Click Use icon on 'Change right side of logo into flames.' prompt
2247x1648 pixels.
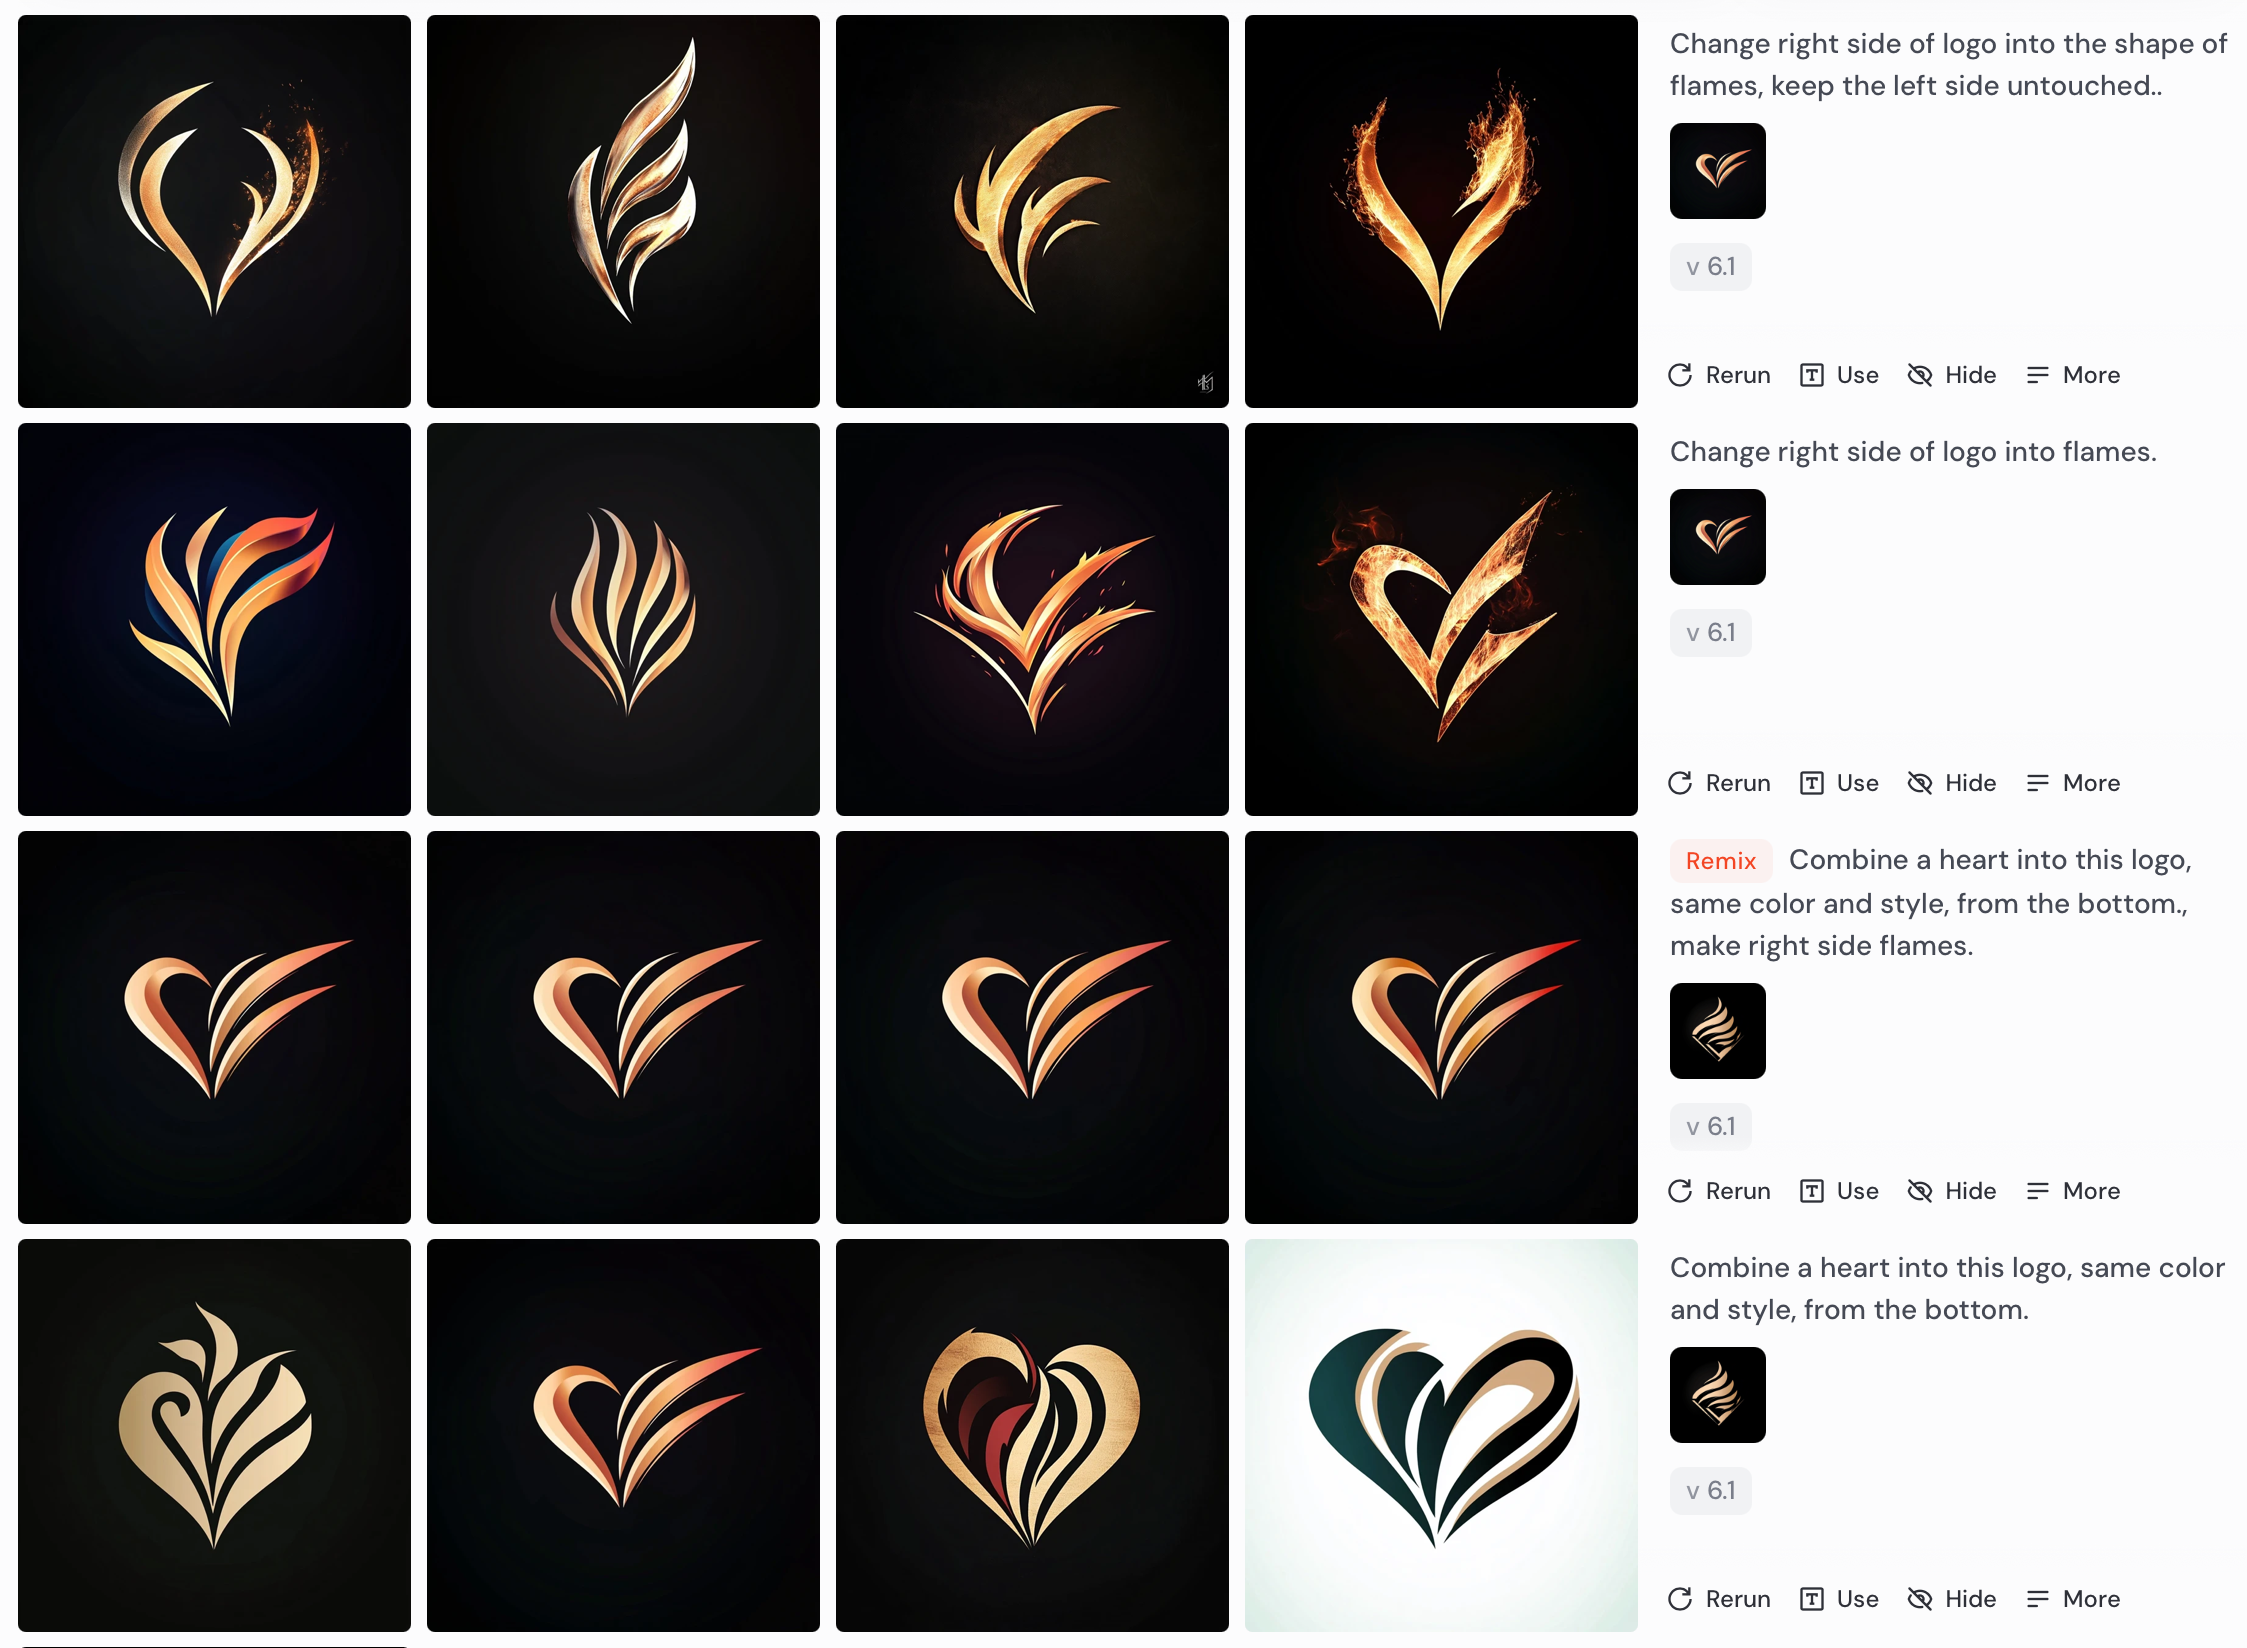(x=1811, y=783)
